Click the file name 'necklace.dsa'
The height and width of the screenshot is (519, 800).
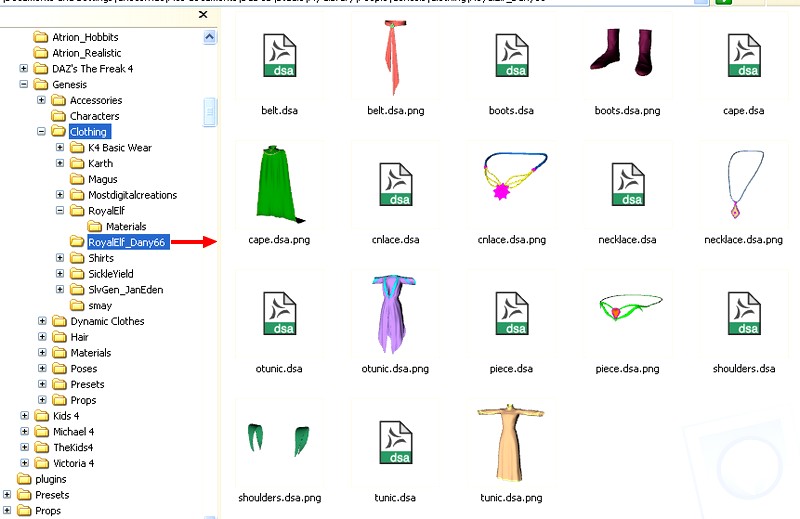tap(628, 239)
